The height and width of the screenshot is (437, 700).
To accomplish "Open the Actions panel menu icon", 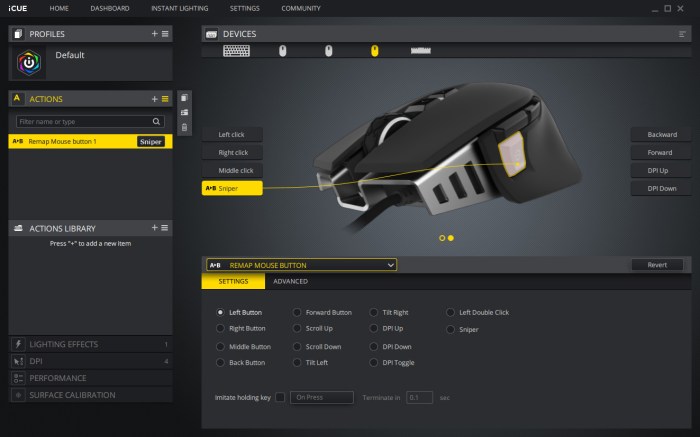I will click(165, 99).
